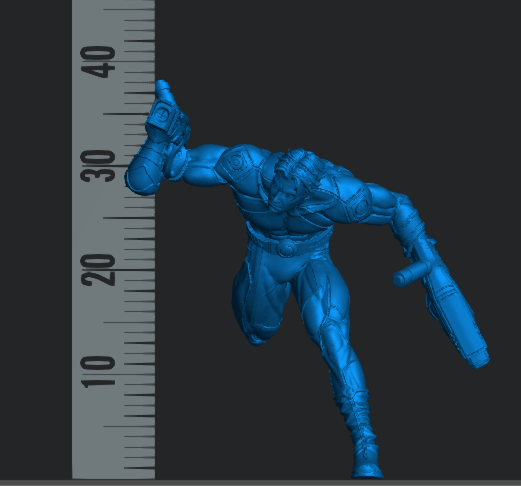This screenshot has width=521, height=486.
Task: Click the ruler's "30" marking
Action: (x=98, y=166)
